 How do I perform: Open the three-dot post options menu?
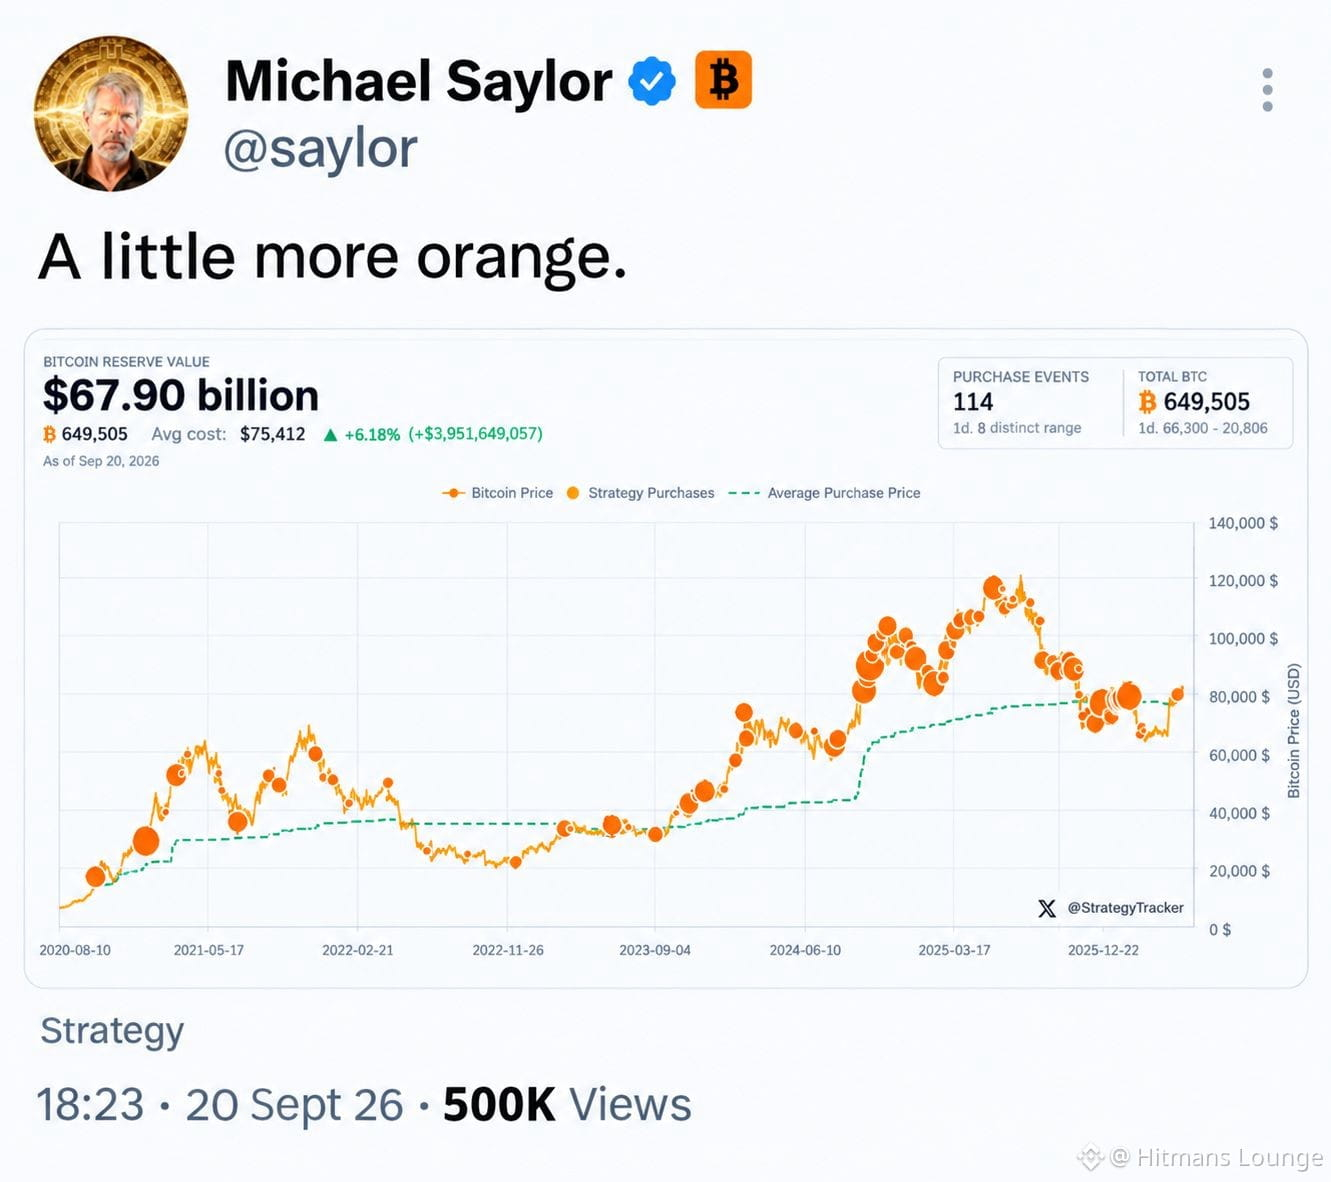1267,90
